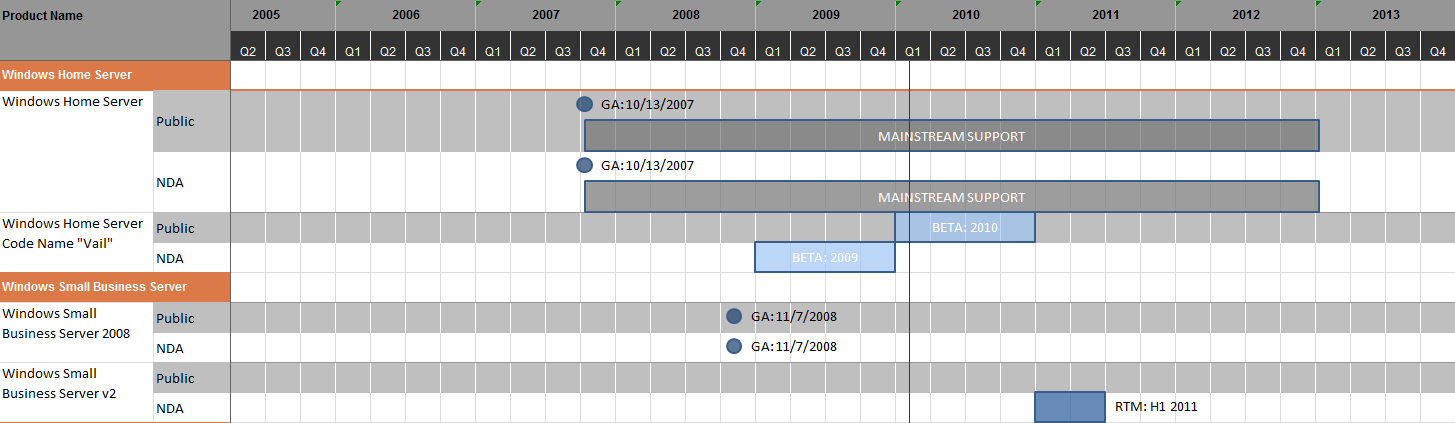Click the MAINSTREAM SUPPORT bar in the NDA row
Viewport: 1455px width, 423px height.
click(x=952, y=196)
